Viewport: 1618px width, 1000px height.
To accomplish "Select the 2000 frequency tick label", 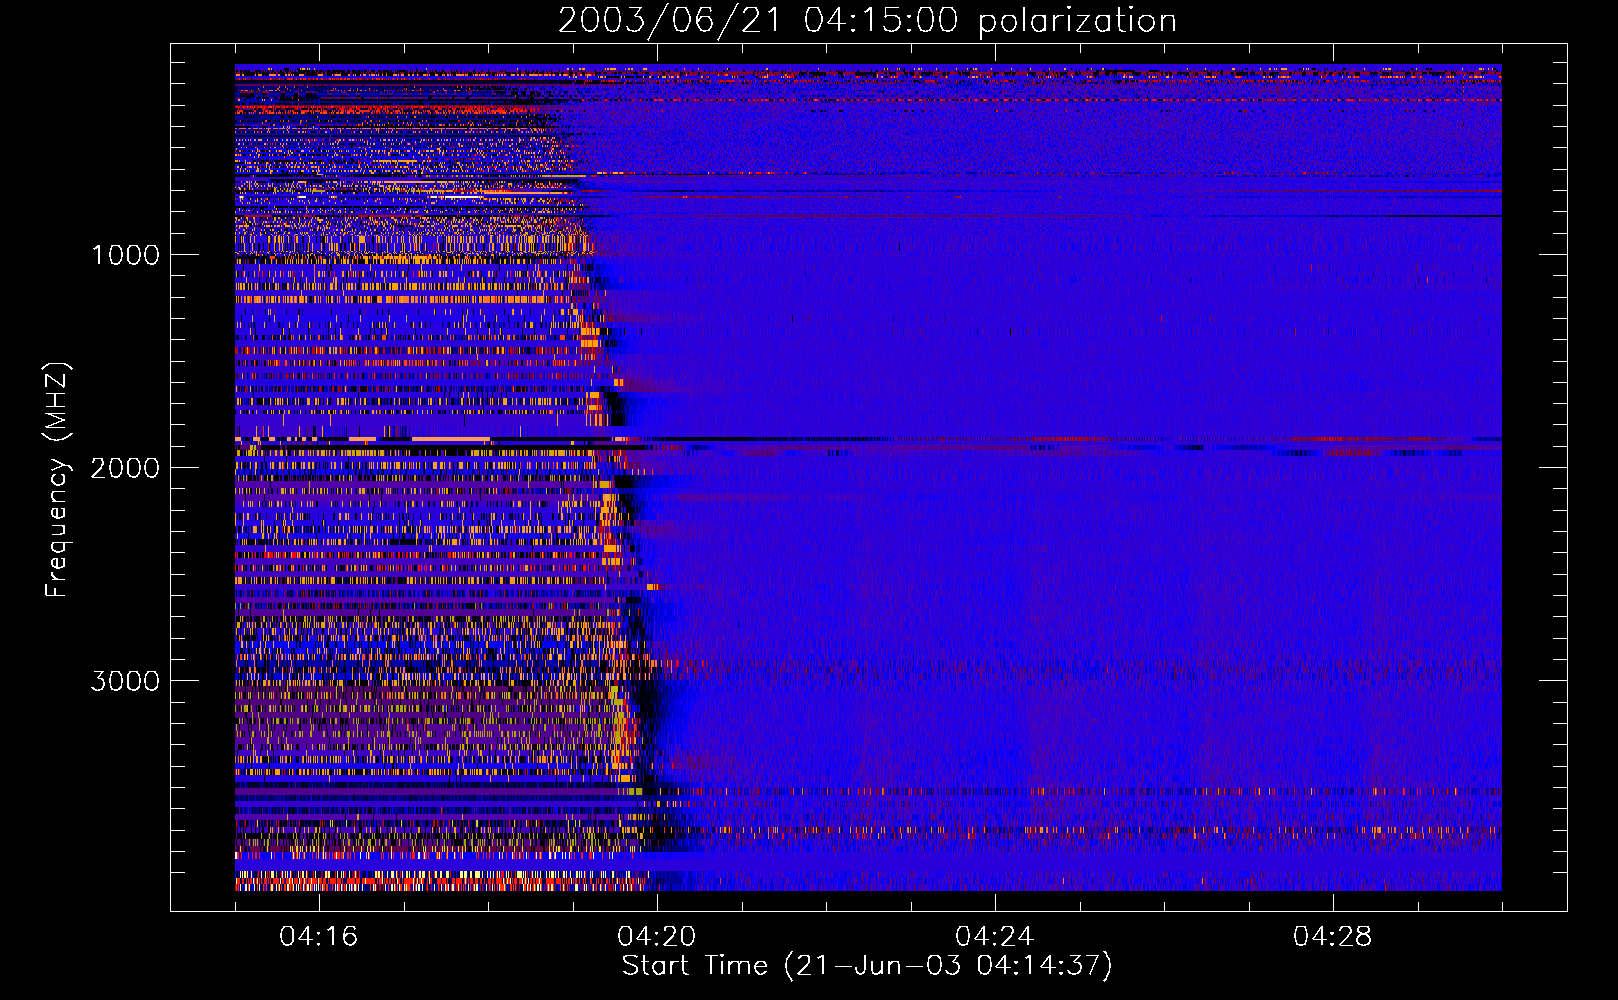I will pyautogui.click(x=125, y=468).
